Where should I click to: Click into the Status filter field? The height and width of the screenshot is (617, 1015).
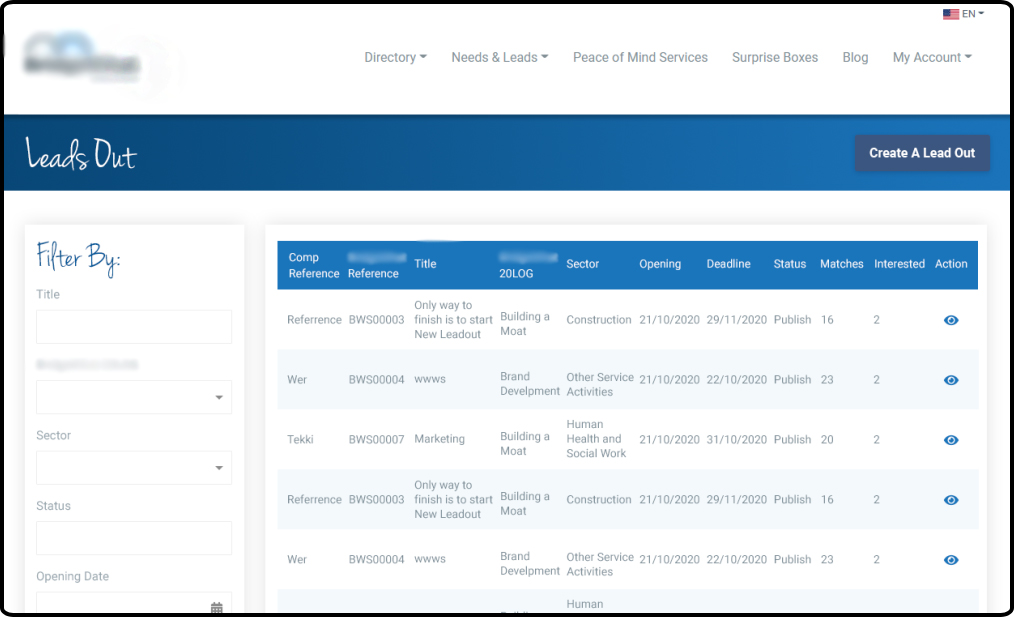pyautogui.click(x=134, y=538)
